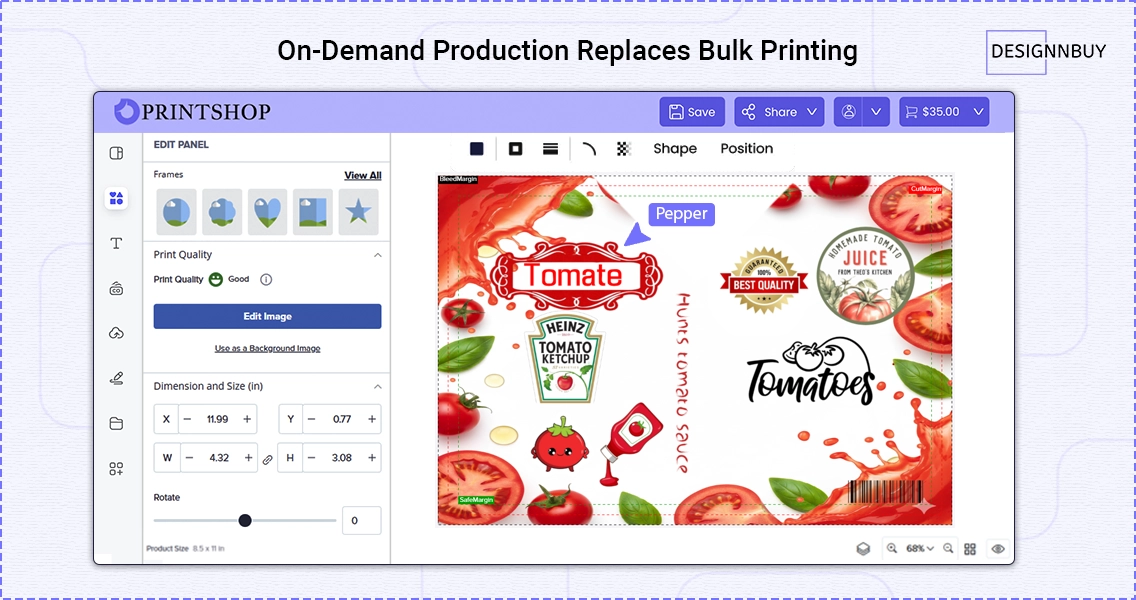Click the zoom out magnifier icon

948,549
